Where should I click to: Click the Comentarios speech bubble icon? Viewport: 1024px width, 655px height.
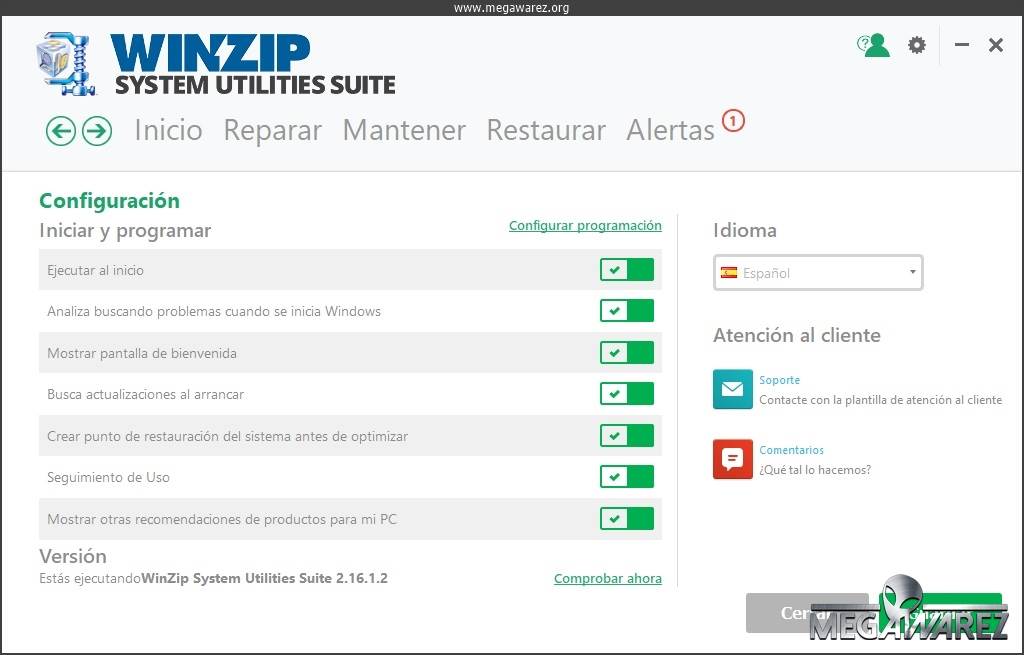[x=733, y=459]
